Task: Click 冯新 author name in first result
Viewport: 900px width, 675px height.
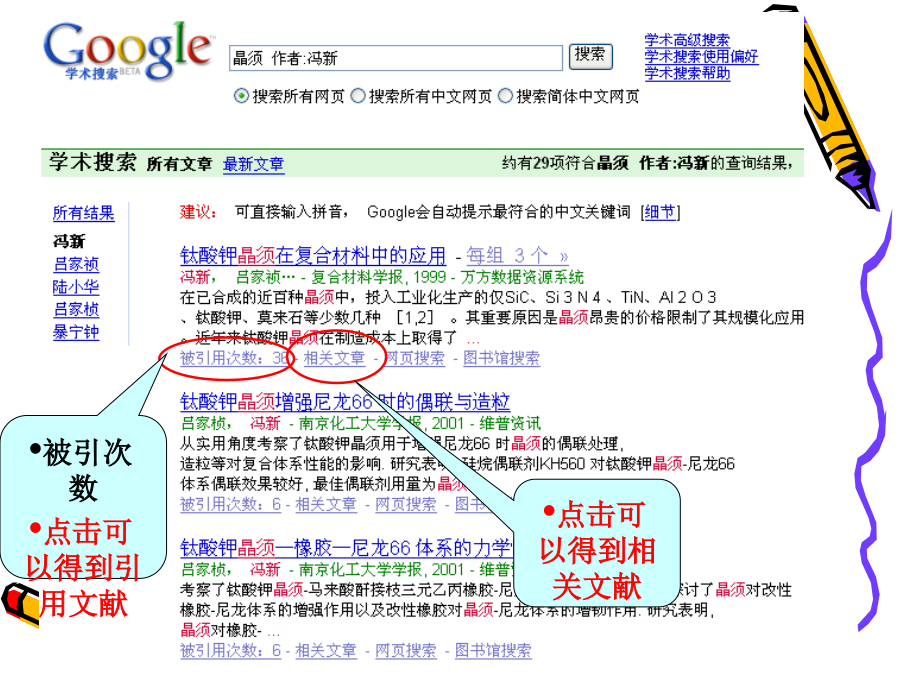Action: [195, 277]
